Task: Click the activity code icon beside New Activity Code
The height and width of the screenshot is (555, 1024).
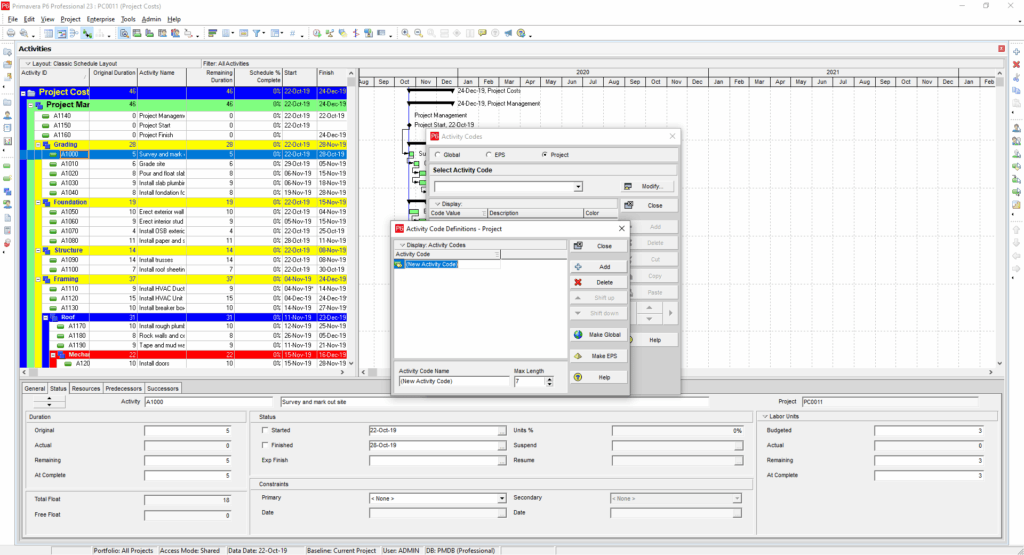Action: click(398, 264)
